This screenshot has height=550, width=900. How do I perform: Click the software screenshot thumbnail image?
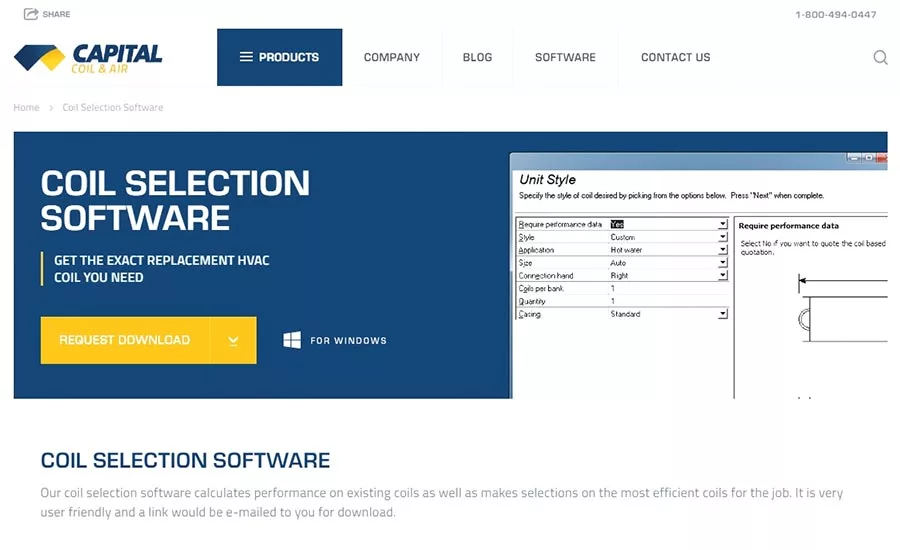[698, 276]
